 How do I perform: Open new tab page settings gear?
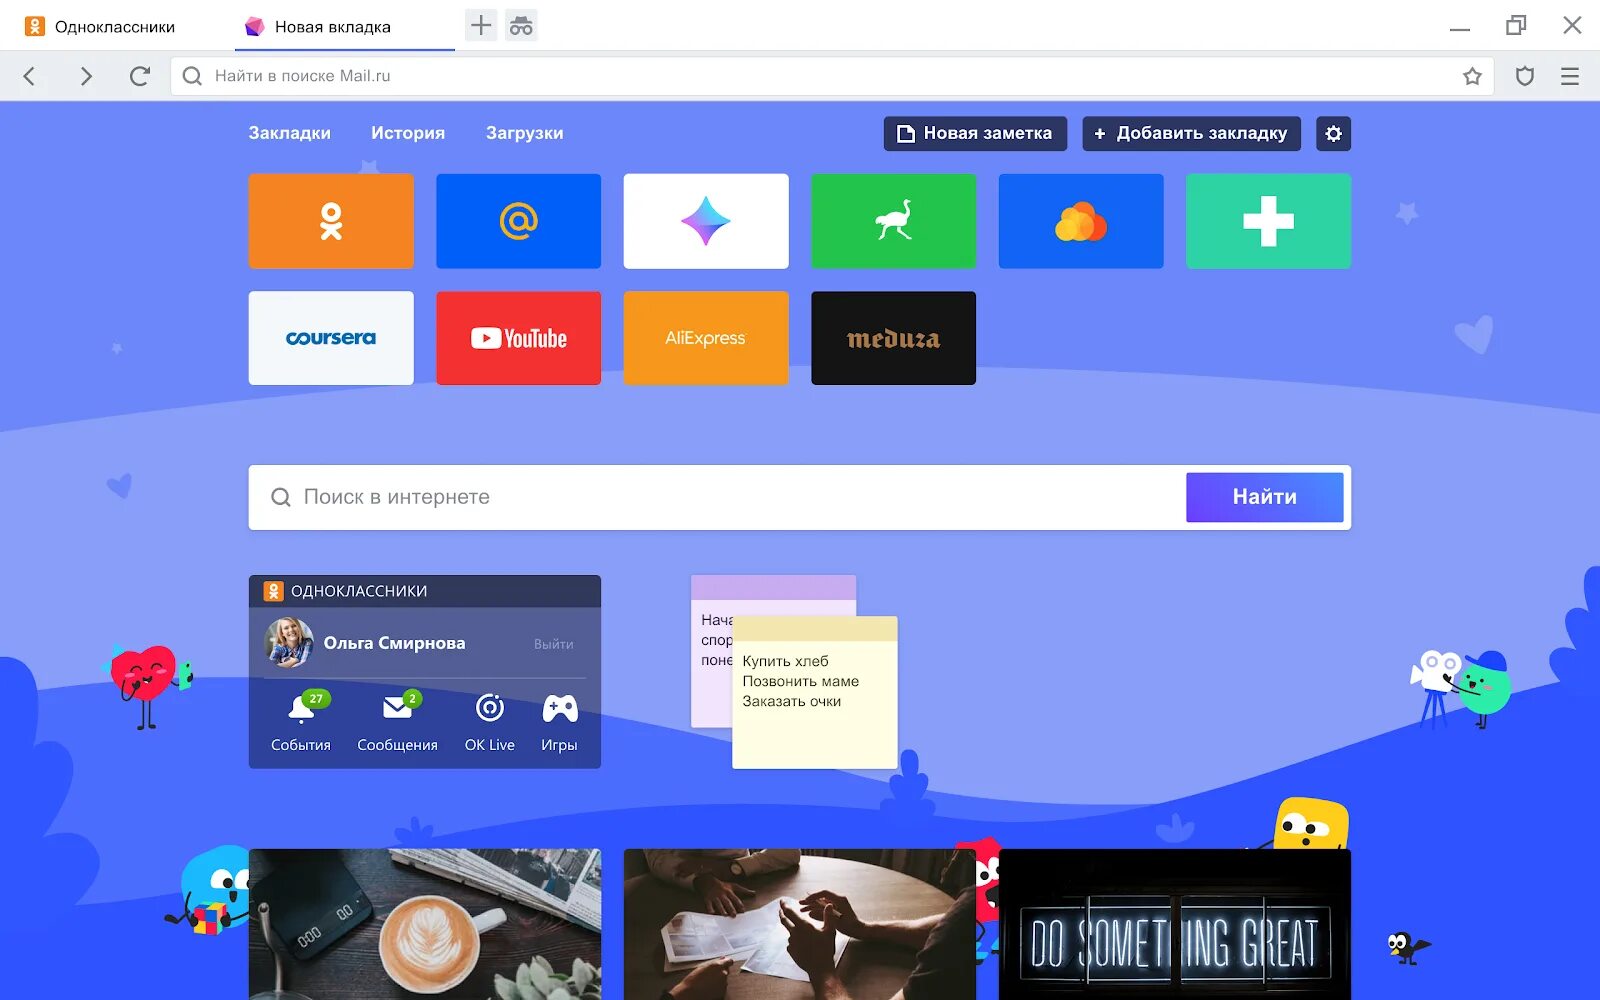click(1333, 133)
